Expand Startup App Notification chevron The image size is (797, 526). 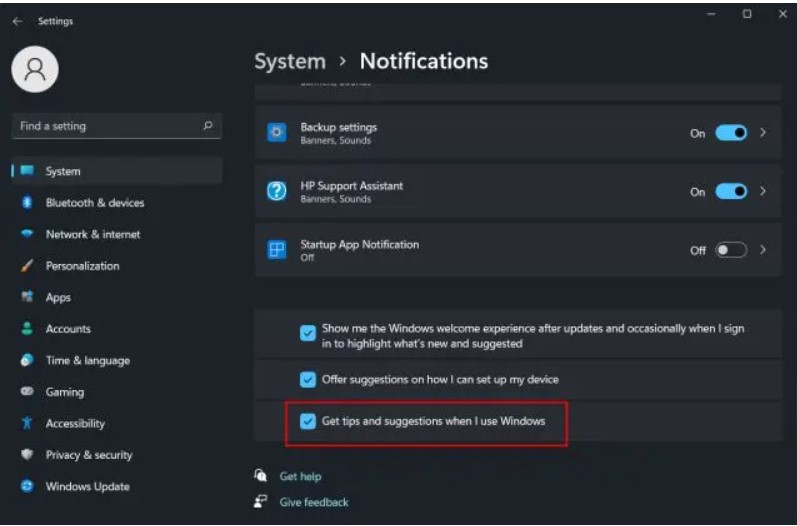[x=764, y=250]
